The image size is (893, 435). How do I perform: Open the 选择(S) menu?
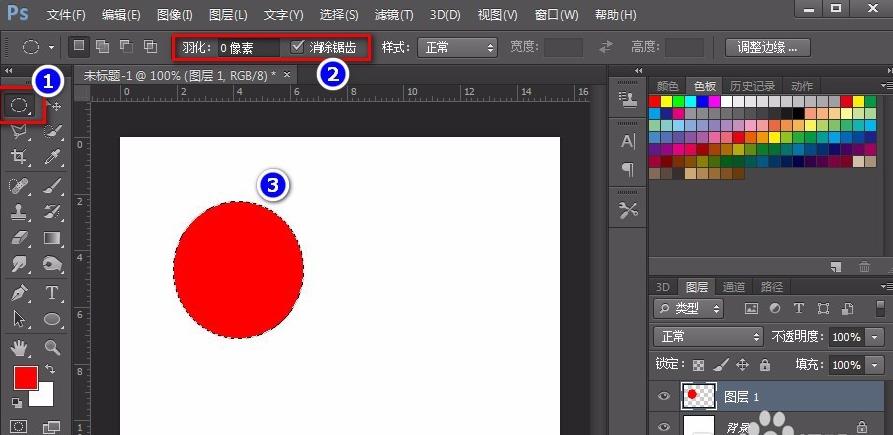click(339, 14)
